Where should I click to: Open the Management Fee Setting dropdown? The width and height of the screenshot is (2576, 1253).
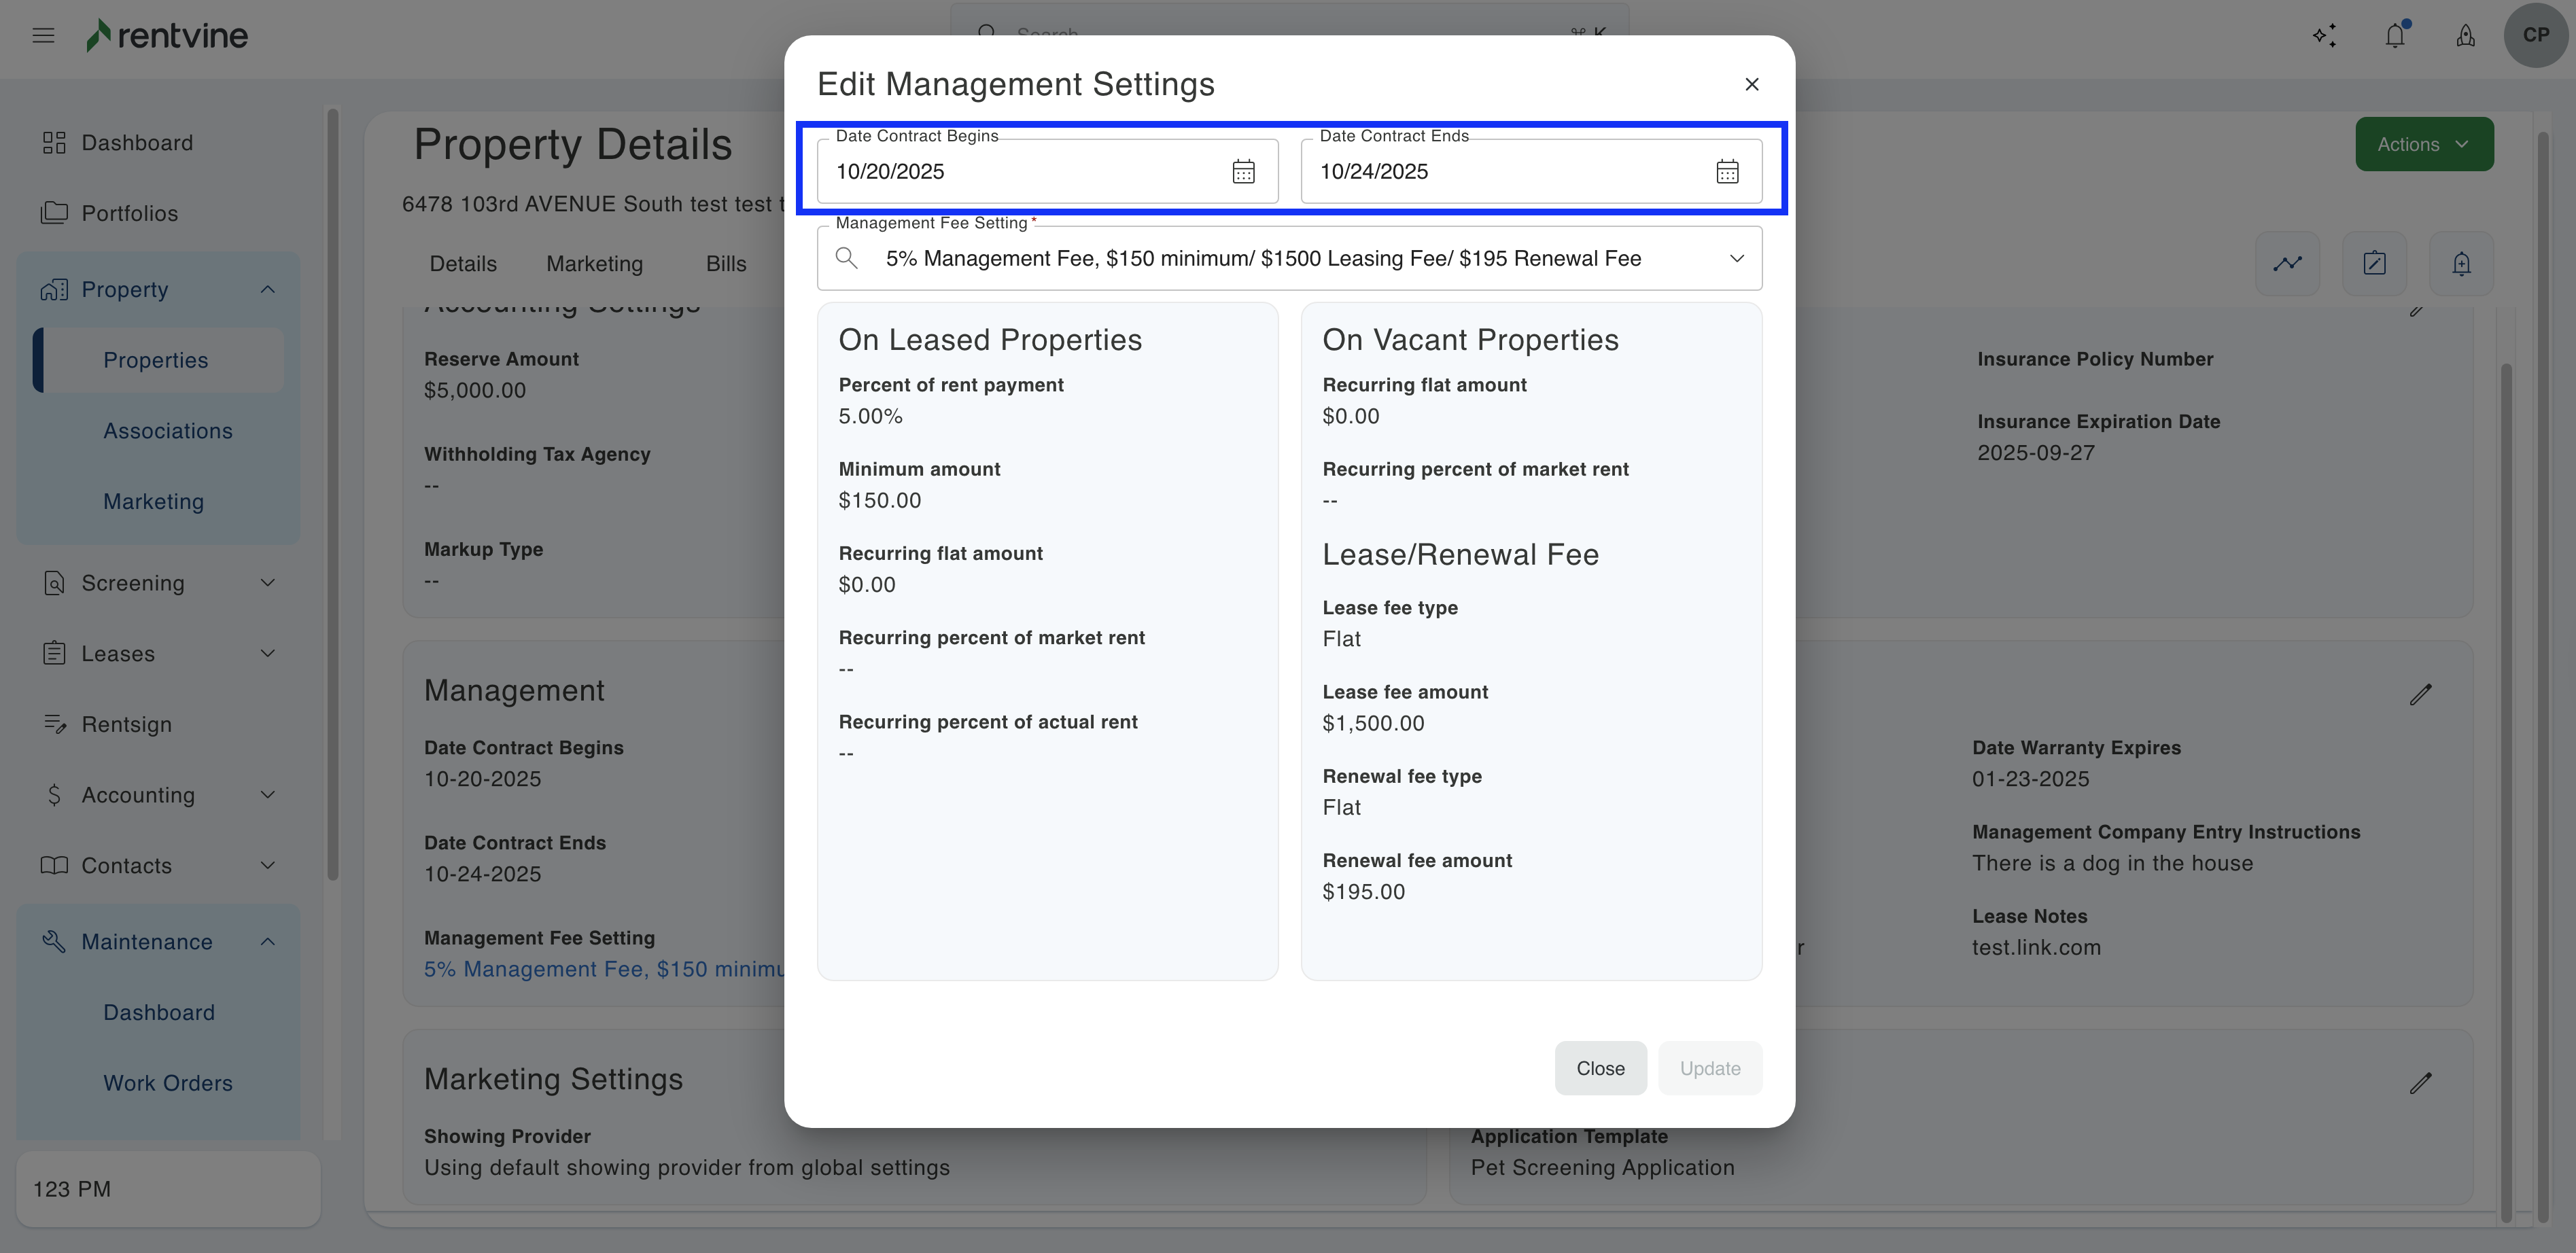[1737, 259]
